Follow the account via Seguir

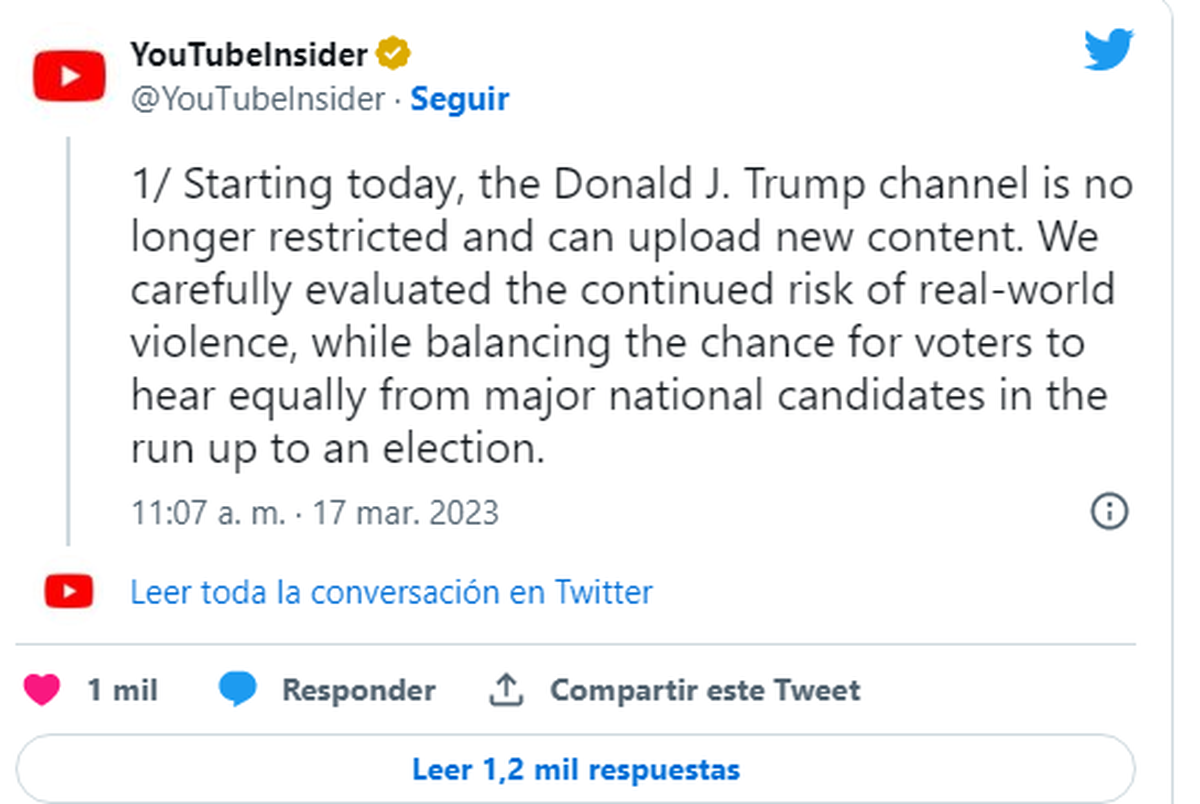coord(460,99)
